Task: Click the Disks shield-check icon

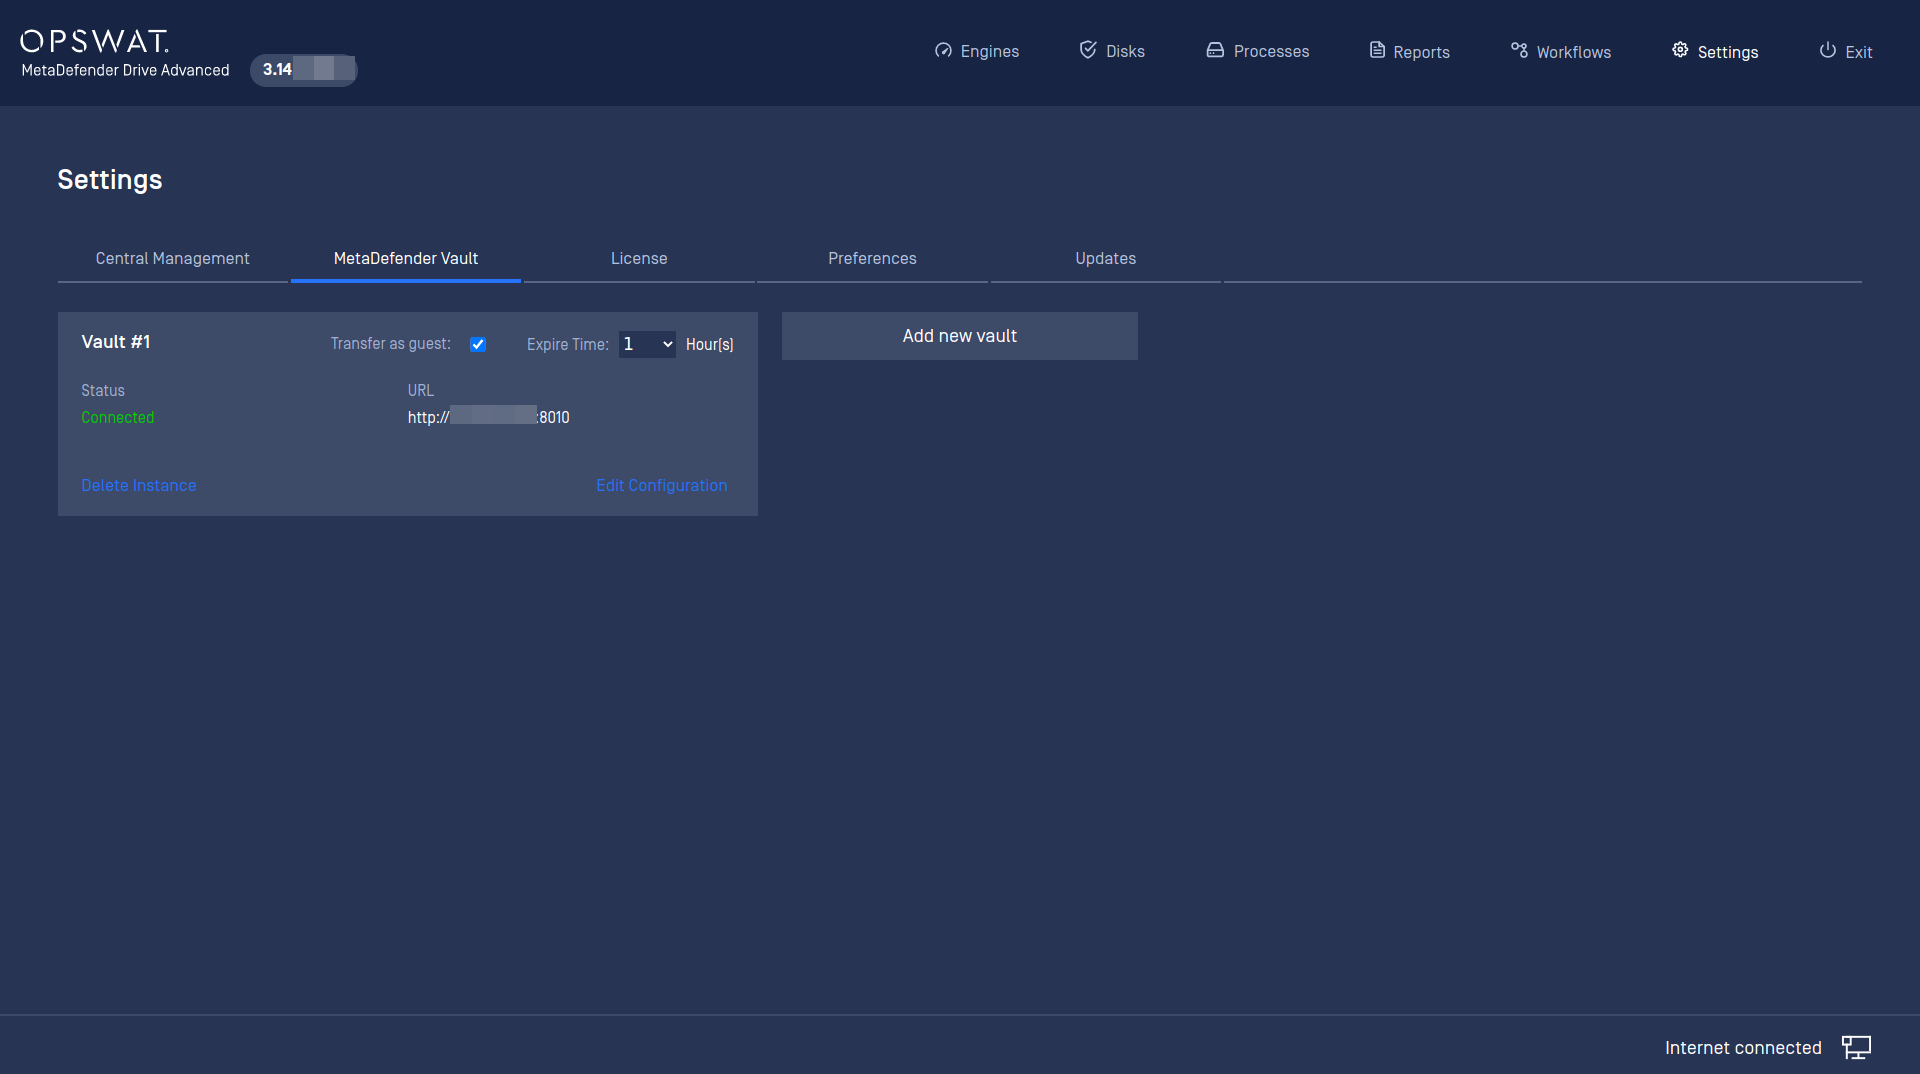Action: pyautogui.click(x=1088, y=49)
